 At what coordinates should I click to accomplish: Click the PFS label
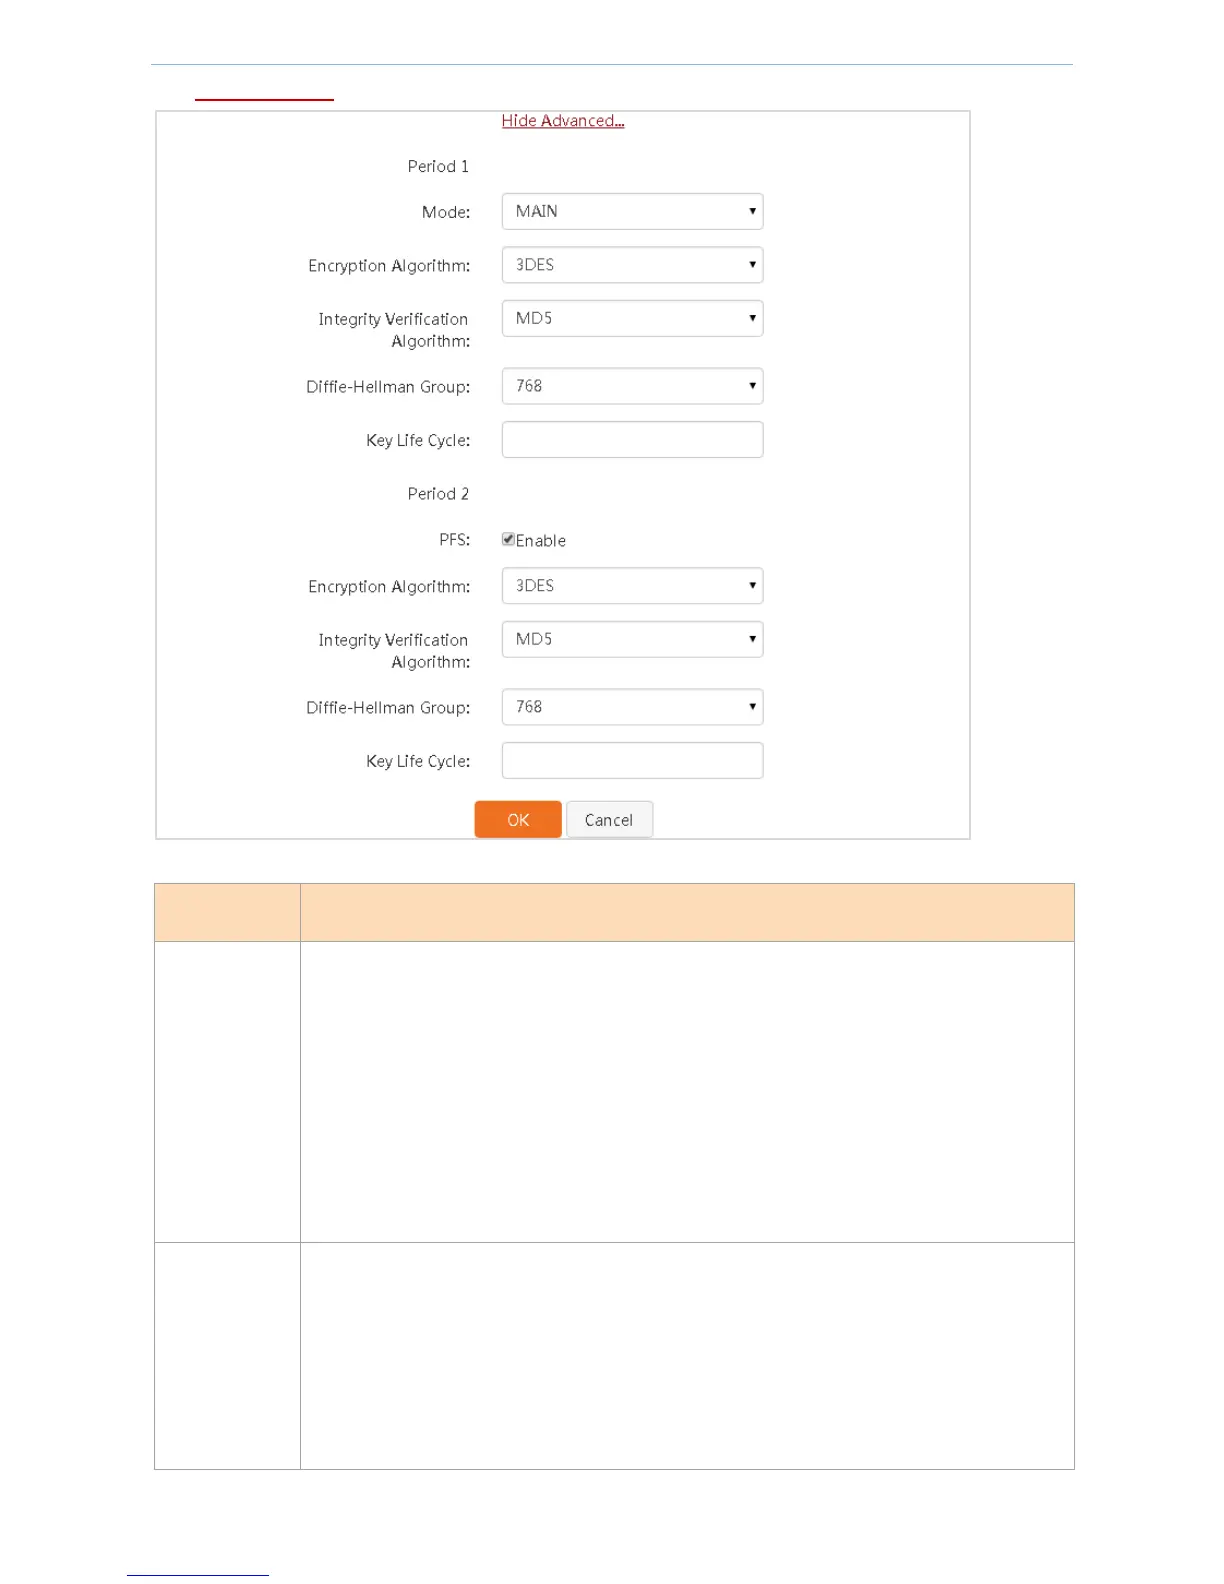(x=455, y=540)
